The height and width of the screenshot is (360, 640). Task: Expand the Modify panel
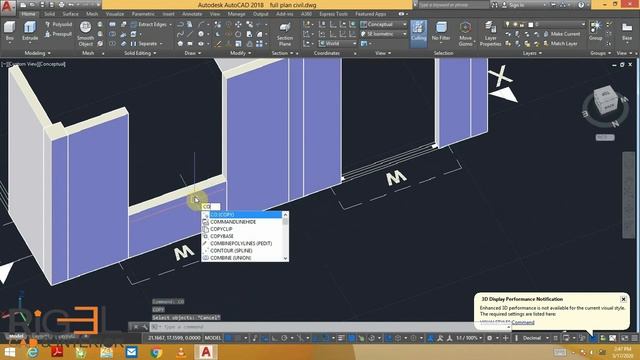[x=240, y=53]
